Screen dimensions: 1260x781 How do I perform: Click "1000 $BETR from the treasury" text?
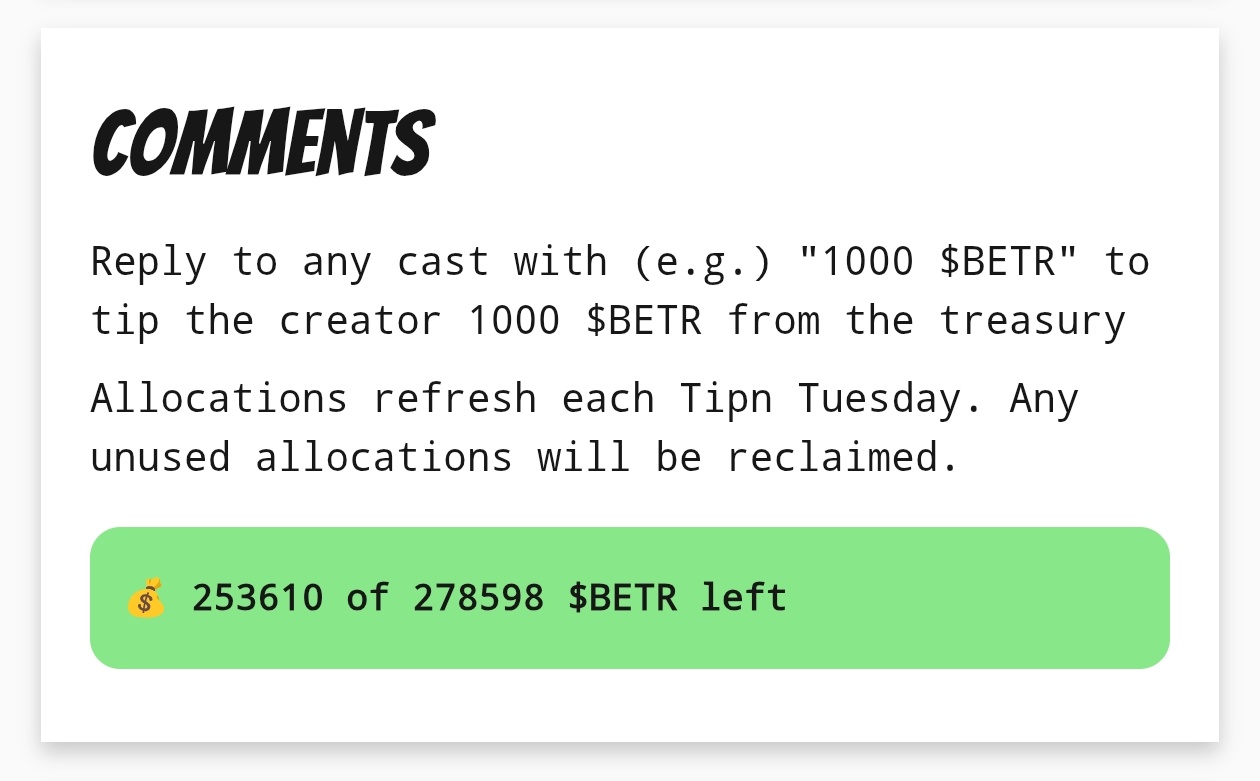797,320
